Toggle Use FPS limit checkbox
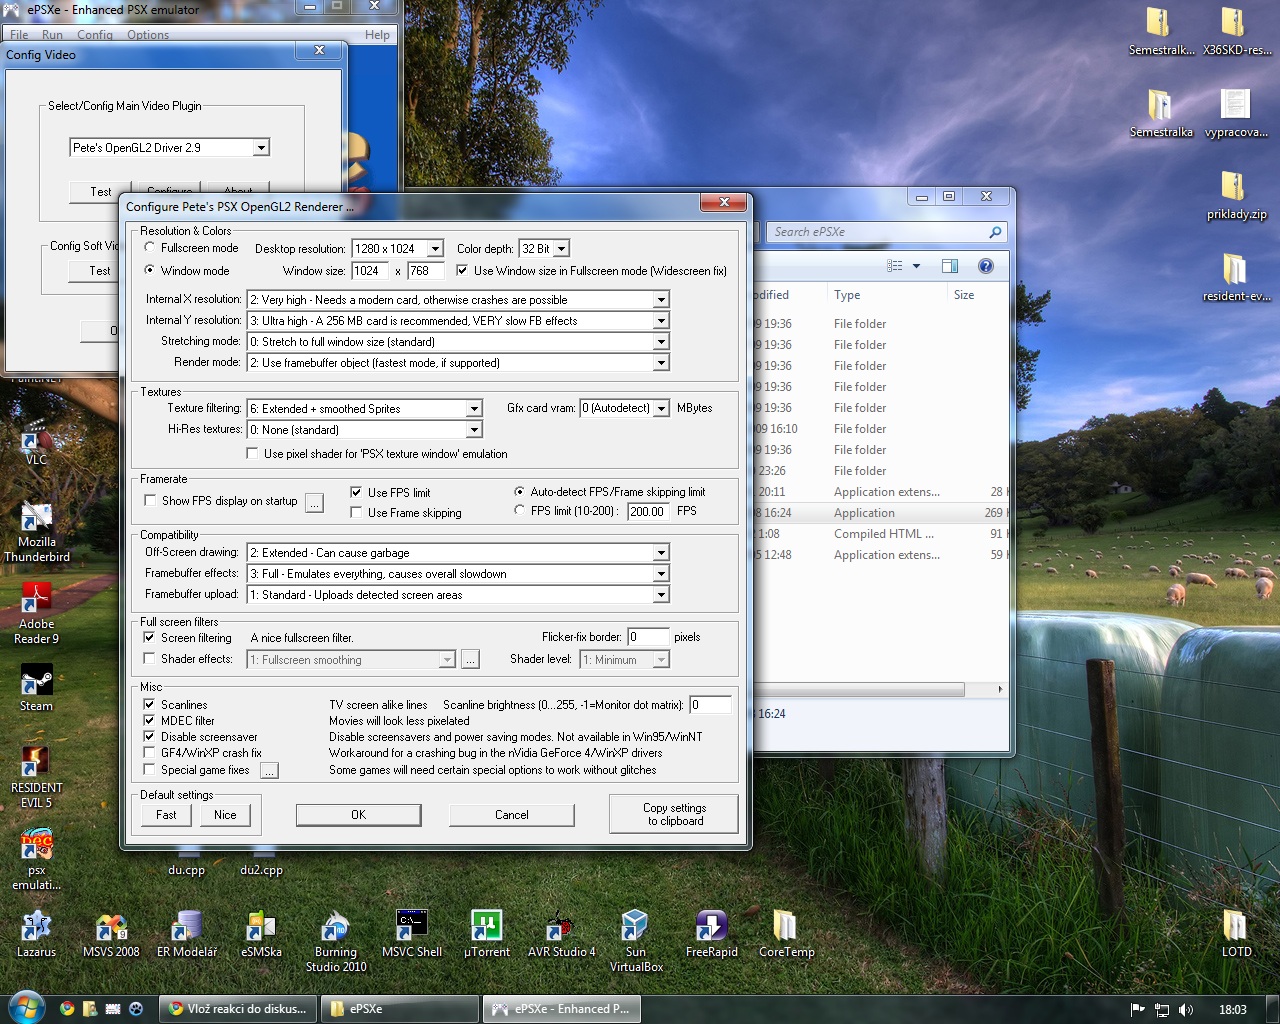Screen dimensions: 1280x1024 coord(356,492)
